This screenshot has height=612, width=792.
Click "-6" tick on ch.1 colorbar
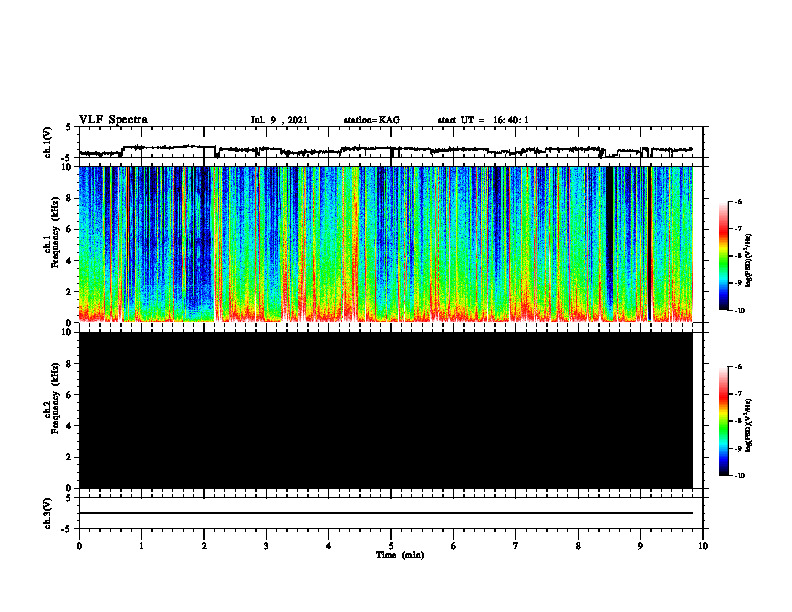pyautogui.click(x=737, y=201)
